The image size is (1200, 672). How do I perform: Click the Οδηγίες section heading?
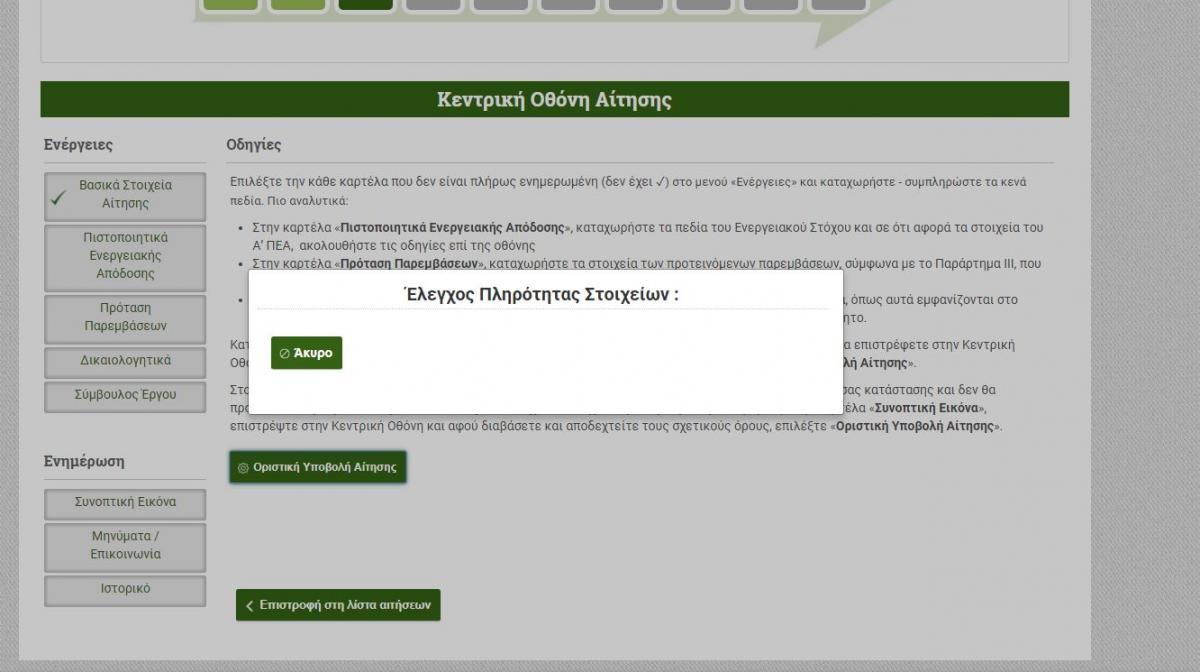pos(254,145)
